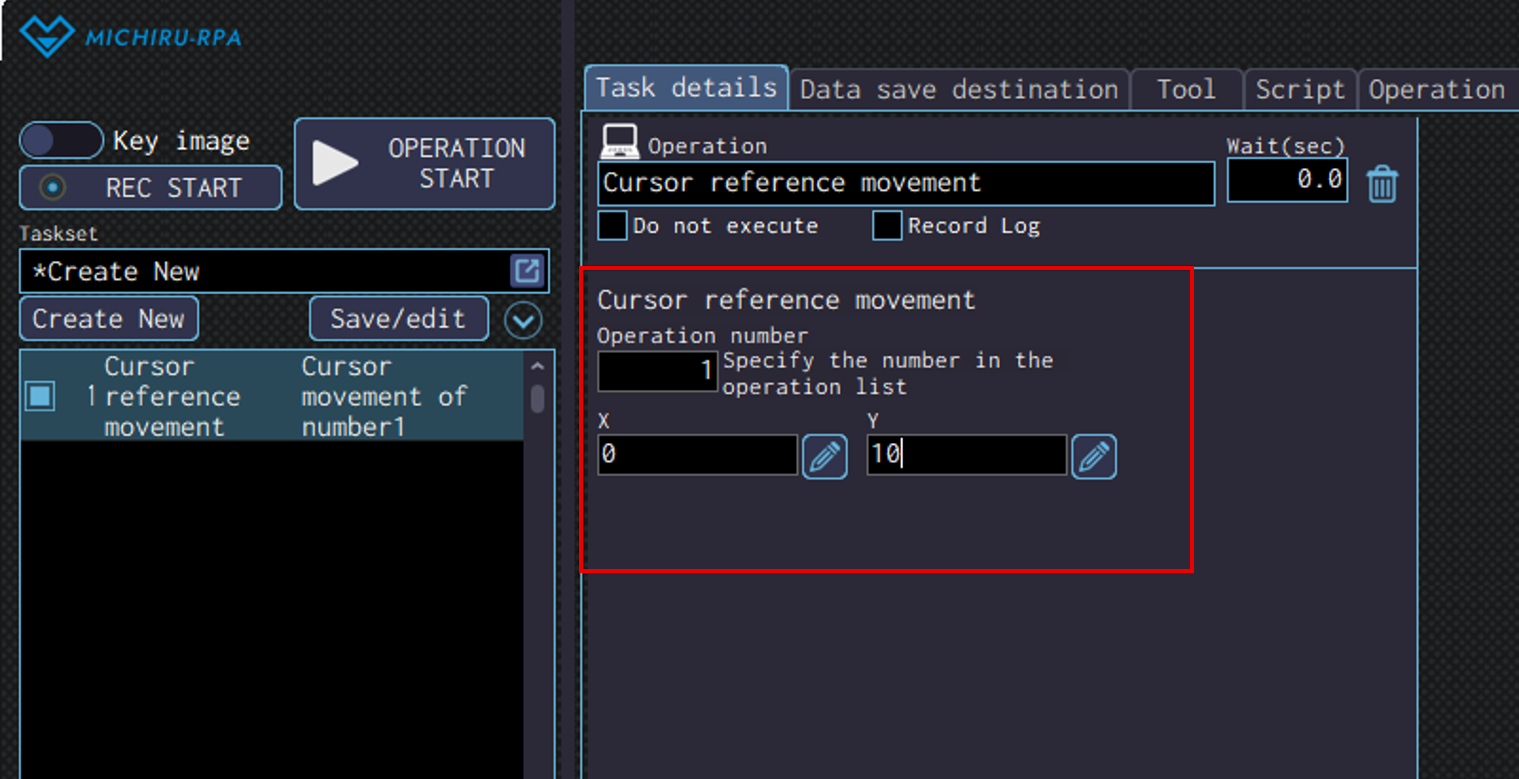Click the operation list scroll up arrow
The height and width of the screenshot is (779, 1519).
(x=537, y=367)
